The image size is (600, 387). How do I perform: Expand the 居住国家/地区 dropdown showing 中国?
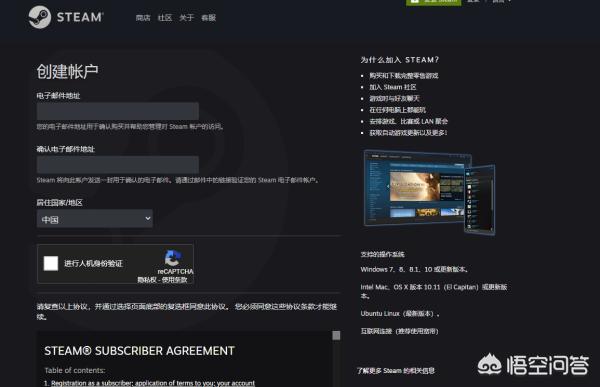point(95,219)
